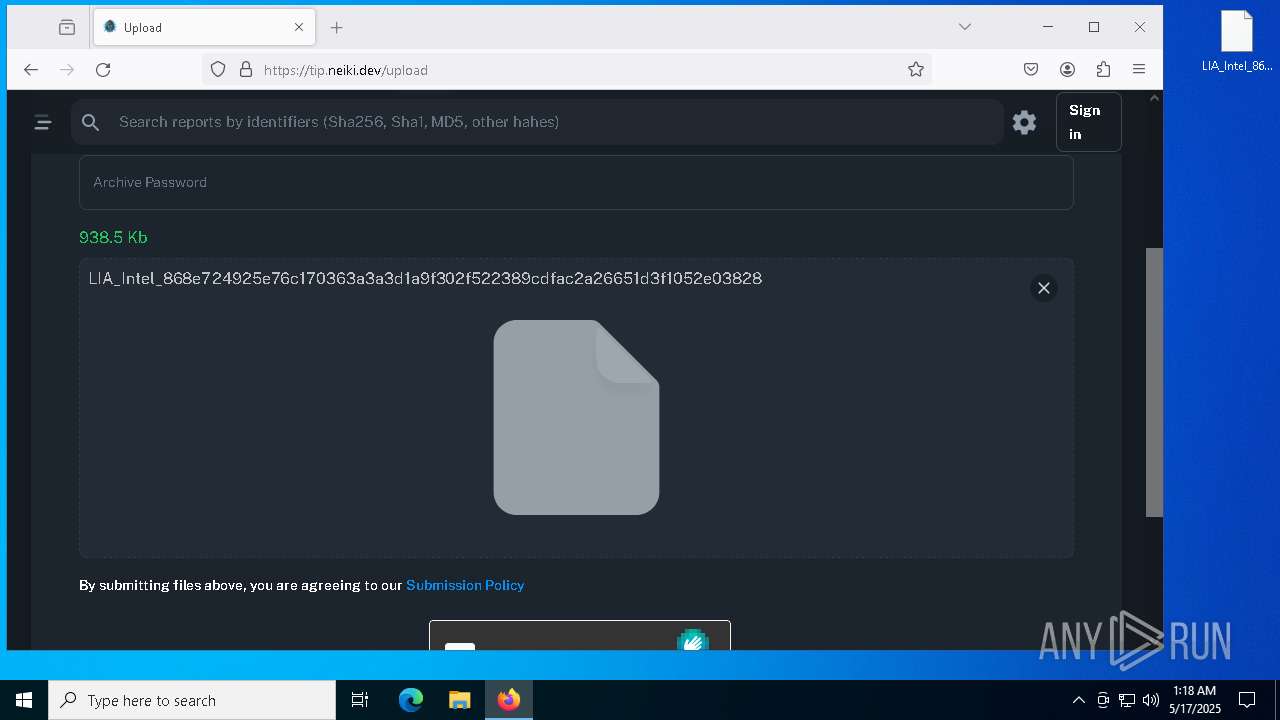
Task: Focus the Archive Password field
Action: point(576,182)
